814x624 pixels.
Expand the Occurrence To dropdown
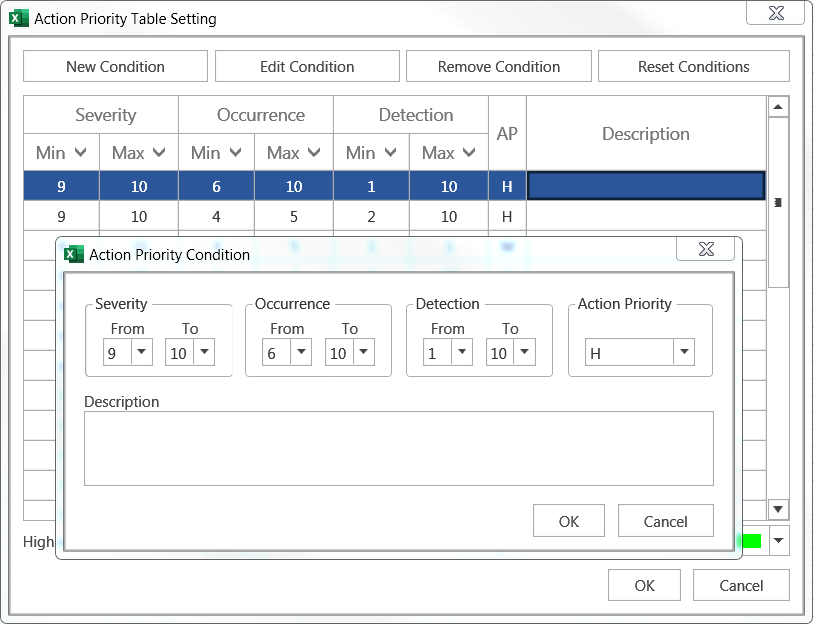click(363, 352)
